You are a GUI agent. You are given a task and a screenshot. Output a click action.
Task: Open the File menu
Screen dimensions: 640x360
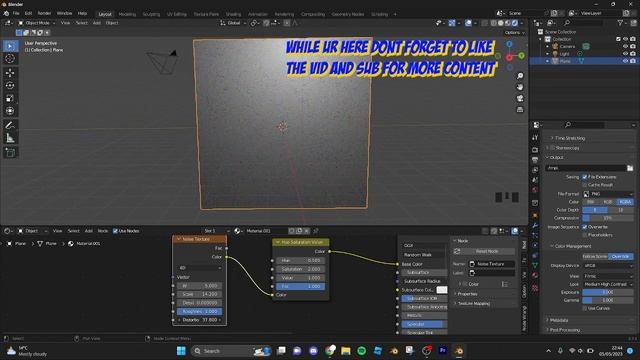(x=16, y=13)
